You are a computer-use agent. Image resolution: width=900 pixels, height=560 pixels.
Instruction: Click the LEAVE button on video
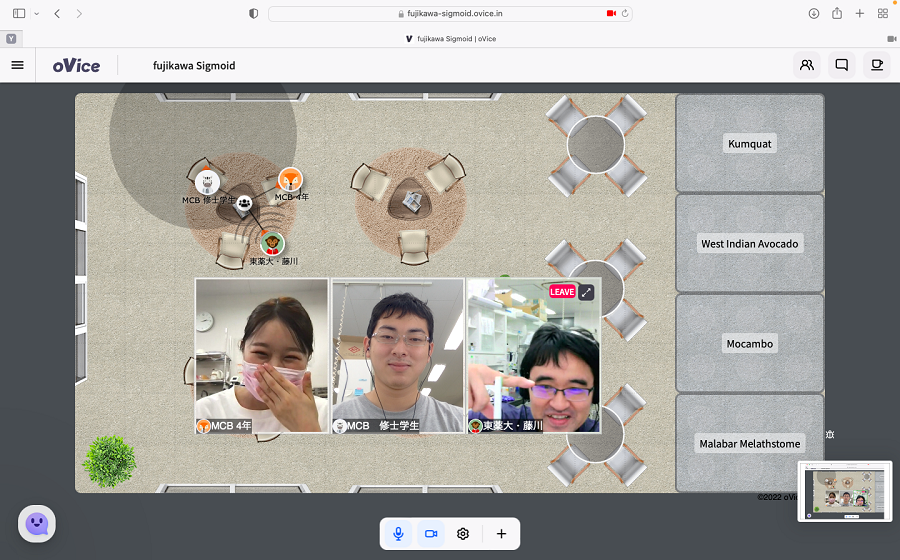pos(562,291)
